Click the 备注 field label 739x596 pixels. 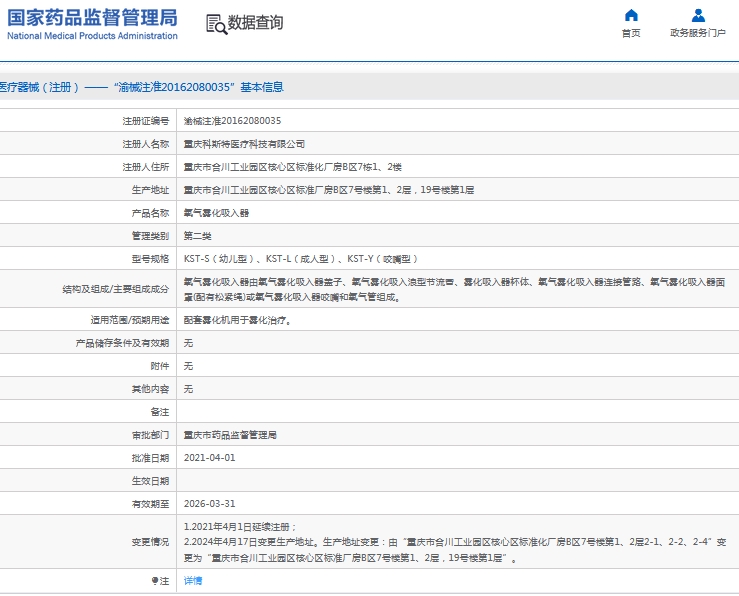pos(160,412)
